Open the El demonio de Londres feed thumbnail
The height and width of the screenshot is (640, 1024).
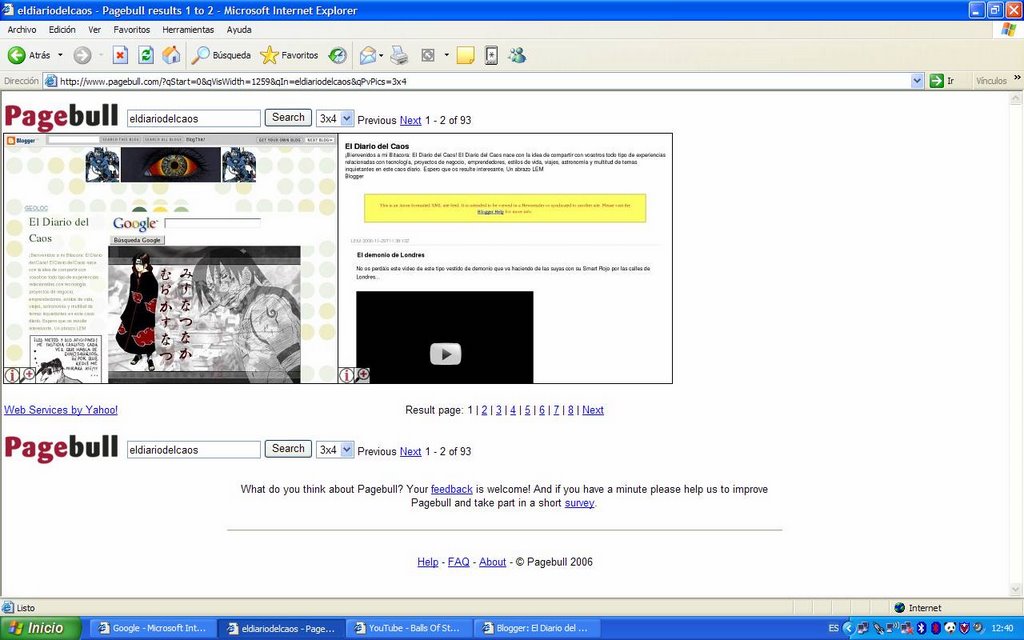[505, 259]
